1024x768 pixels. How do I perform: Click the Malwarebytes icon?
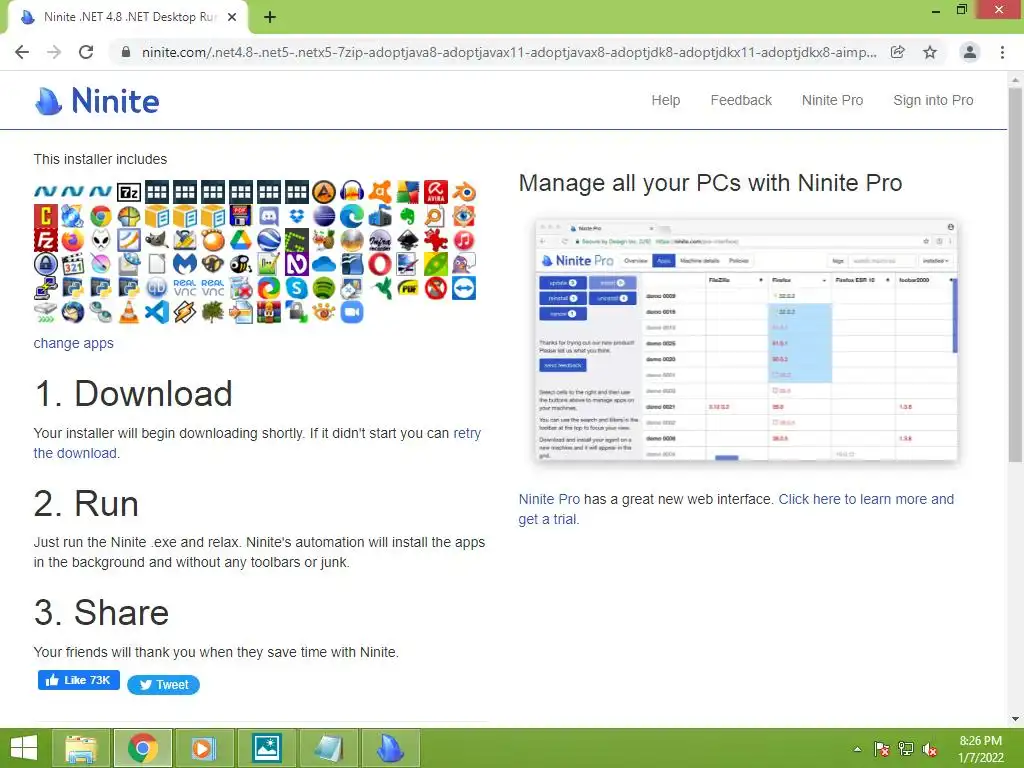pyautogui.click(x=185, y=264)
